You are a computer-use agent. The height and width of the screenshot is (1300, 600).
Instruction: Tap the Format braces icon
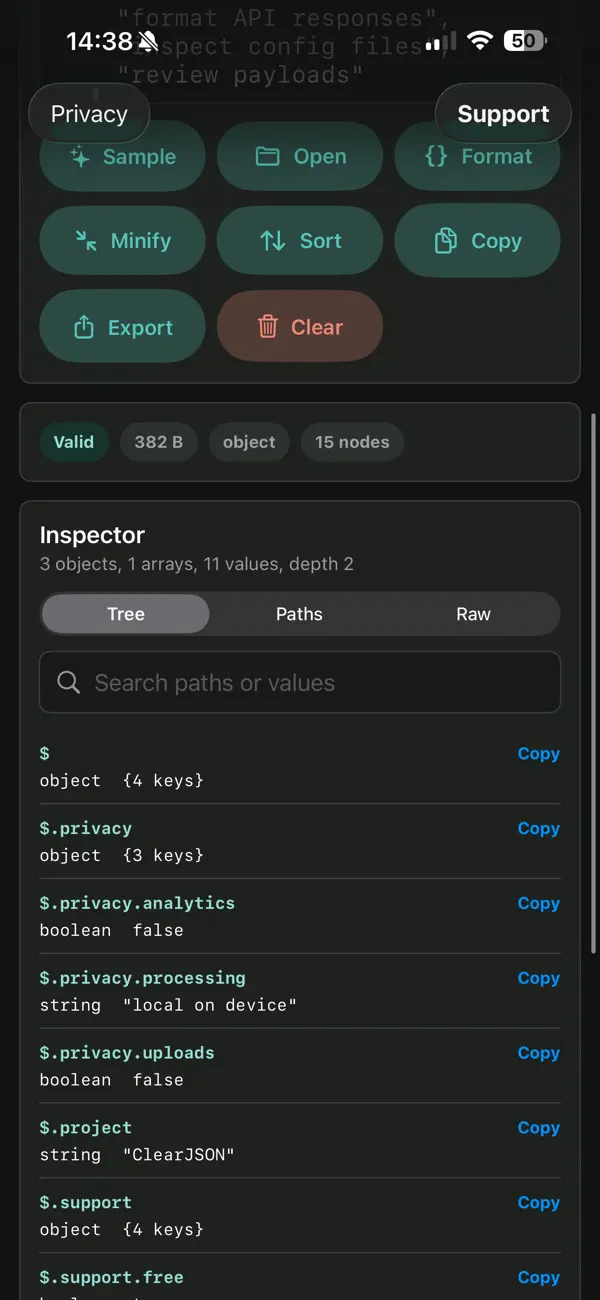coord(435,156)
